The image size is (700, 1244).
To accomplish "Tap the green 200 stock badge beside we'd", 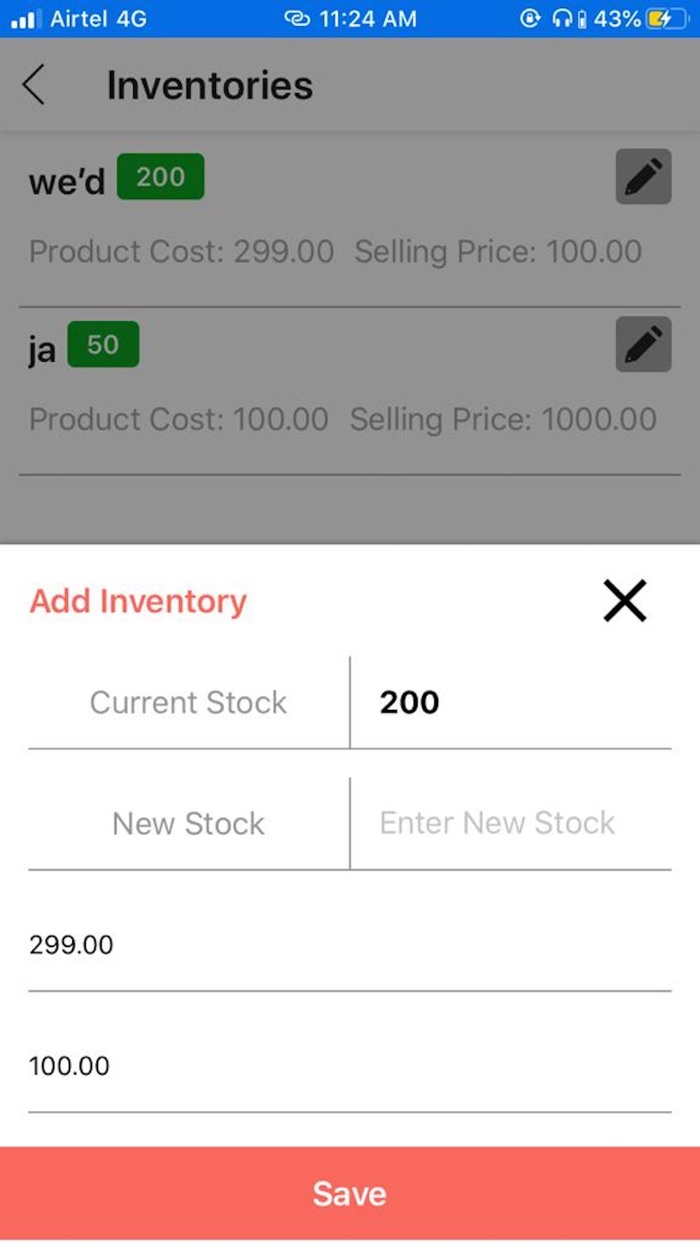I will 161,176.
